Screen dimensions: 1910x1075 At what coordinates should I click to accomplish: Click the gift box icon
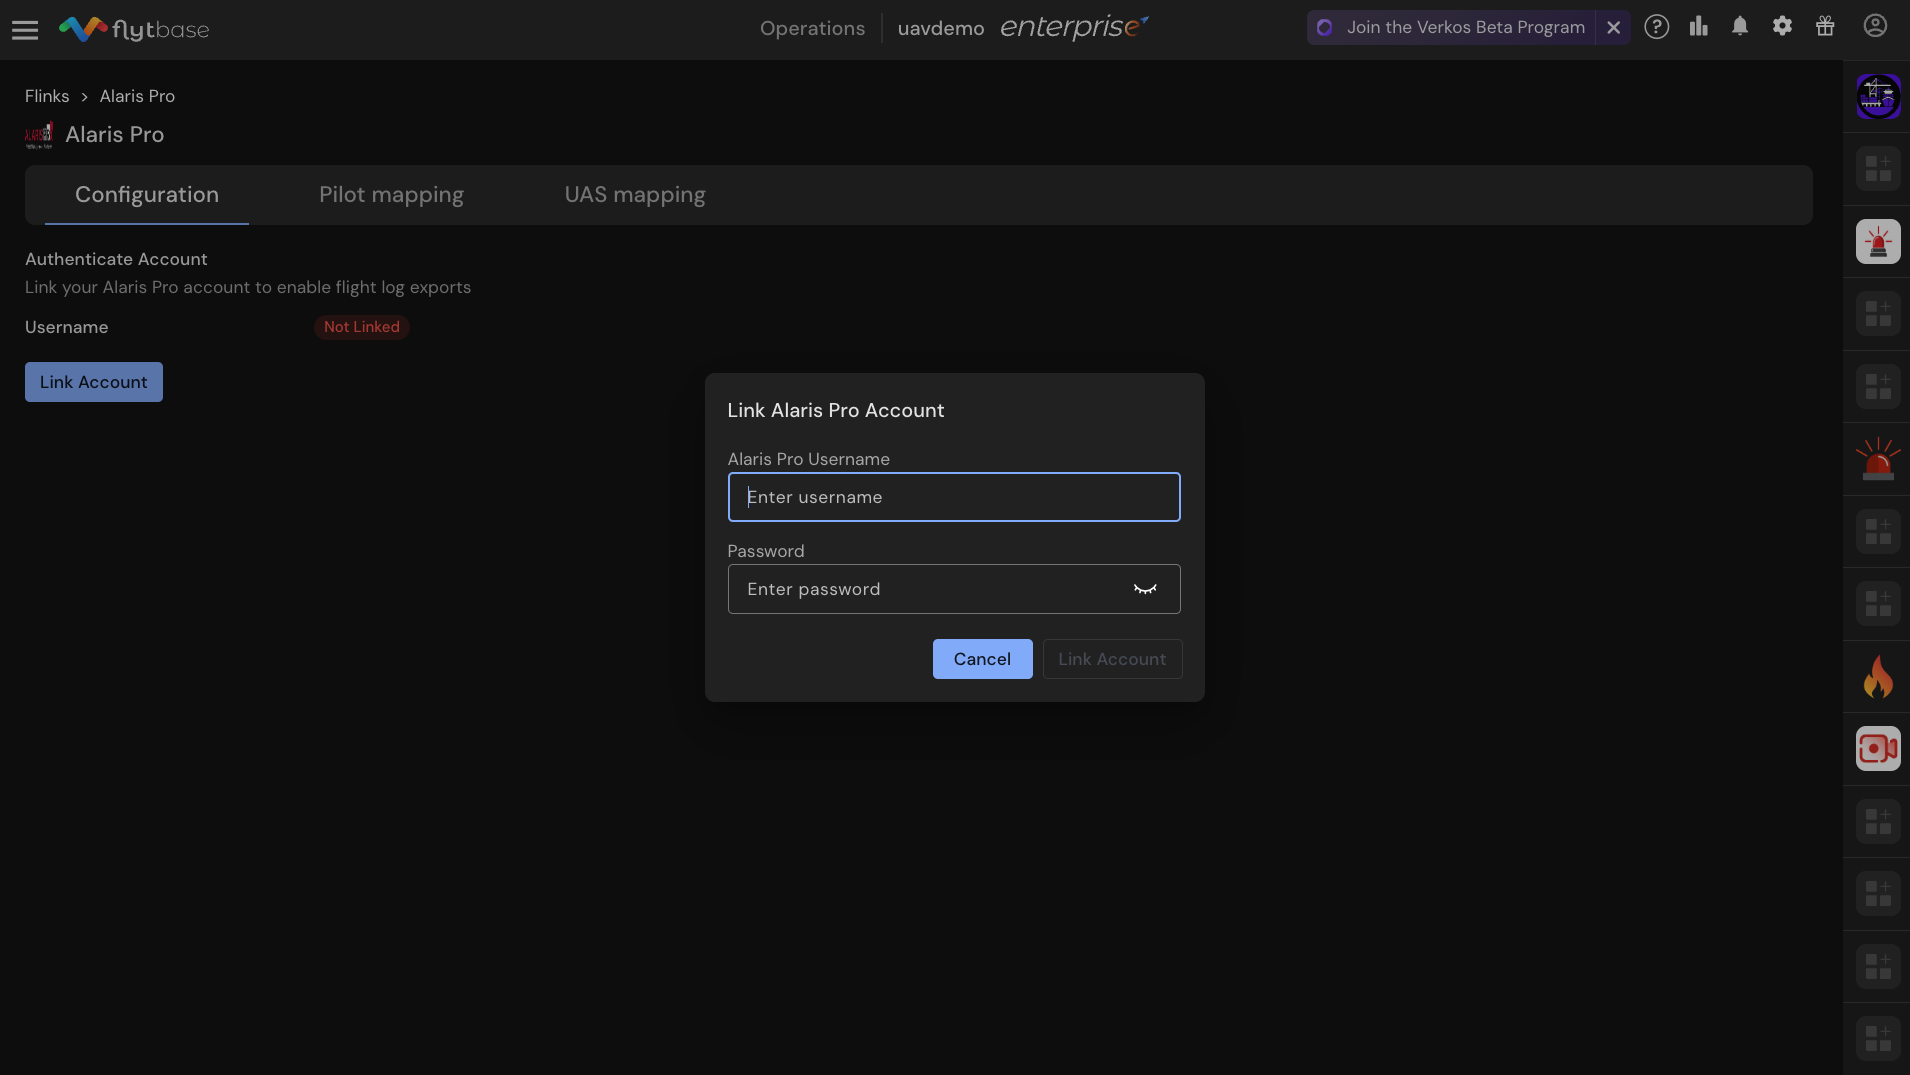(1825, 27)
